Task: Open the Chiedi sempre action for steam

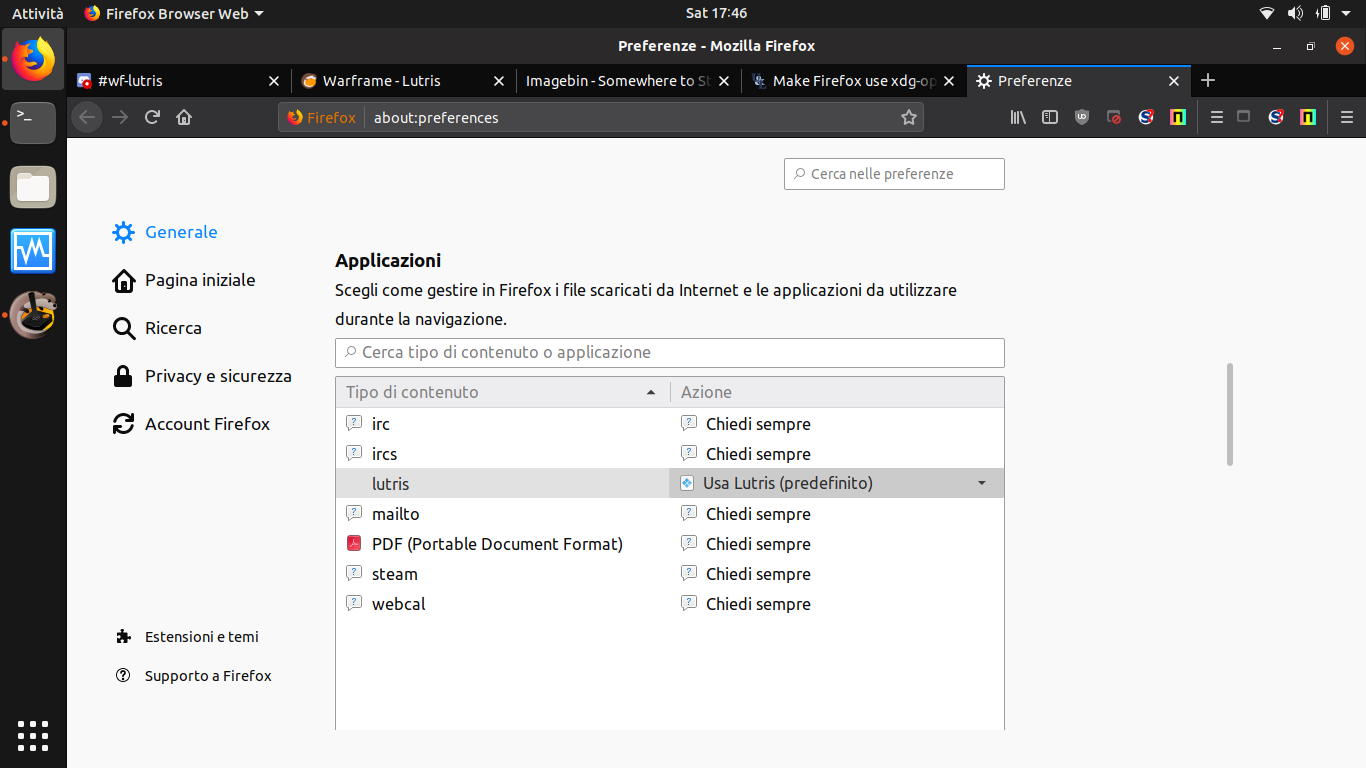Action: pyautogui.click(x=836, y=574)
